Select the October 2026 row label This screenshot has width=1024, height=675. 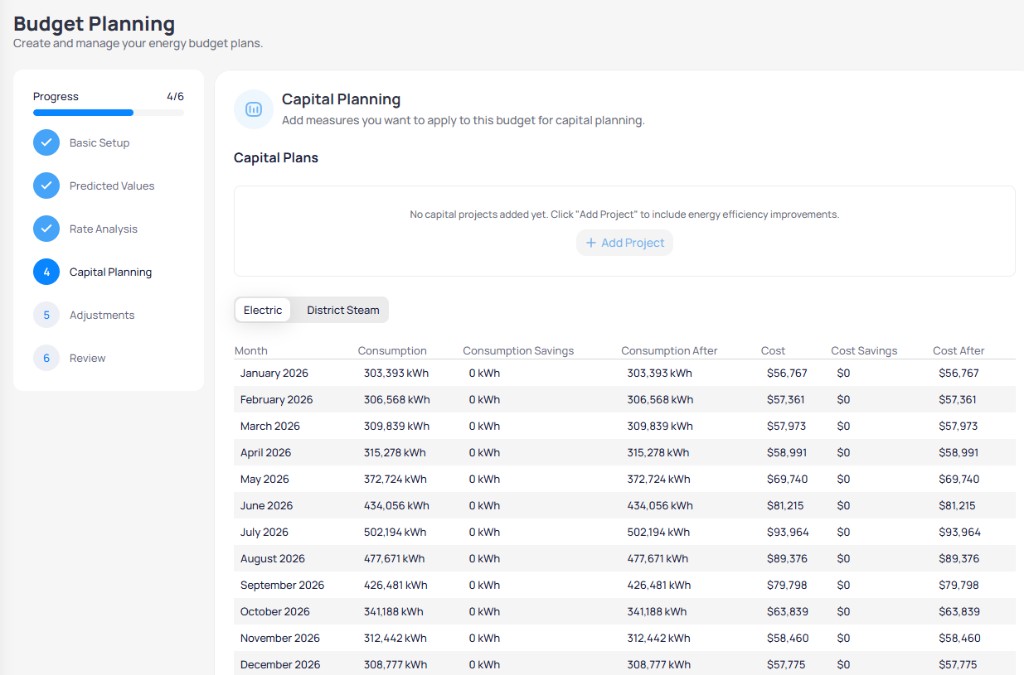(274, 612)
